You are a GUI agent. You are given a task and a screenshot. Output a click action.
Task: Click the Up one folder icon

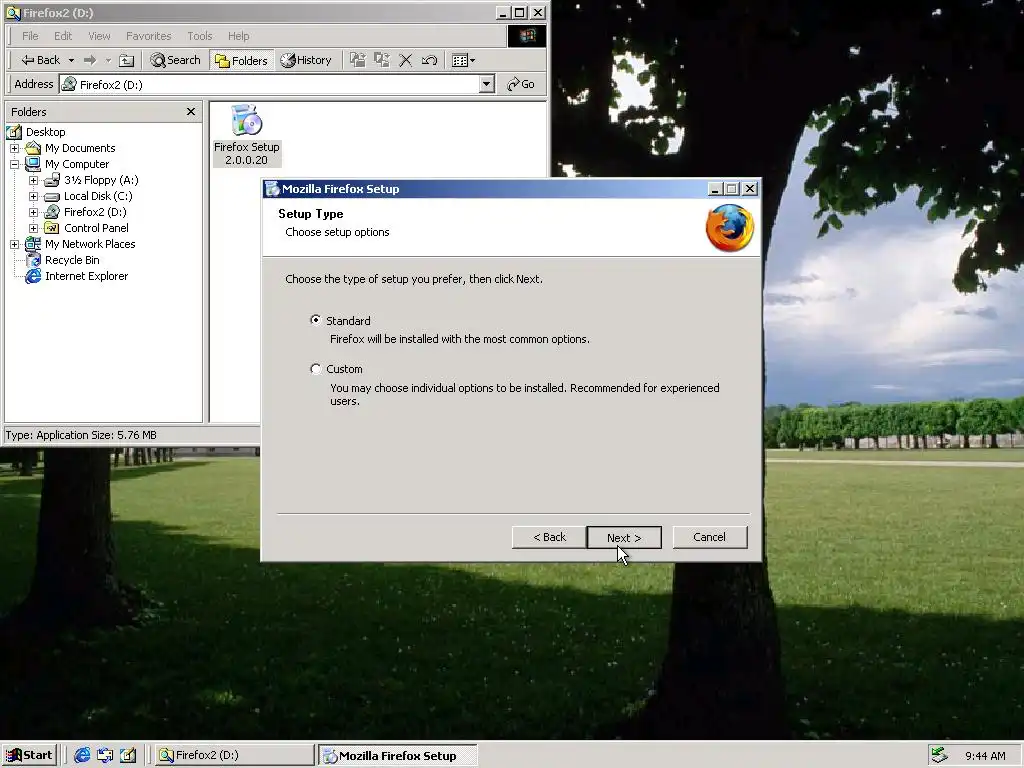(x=127, y=60)
